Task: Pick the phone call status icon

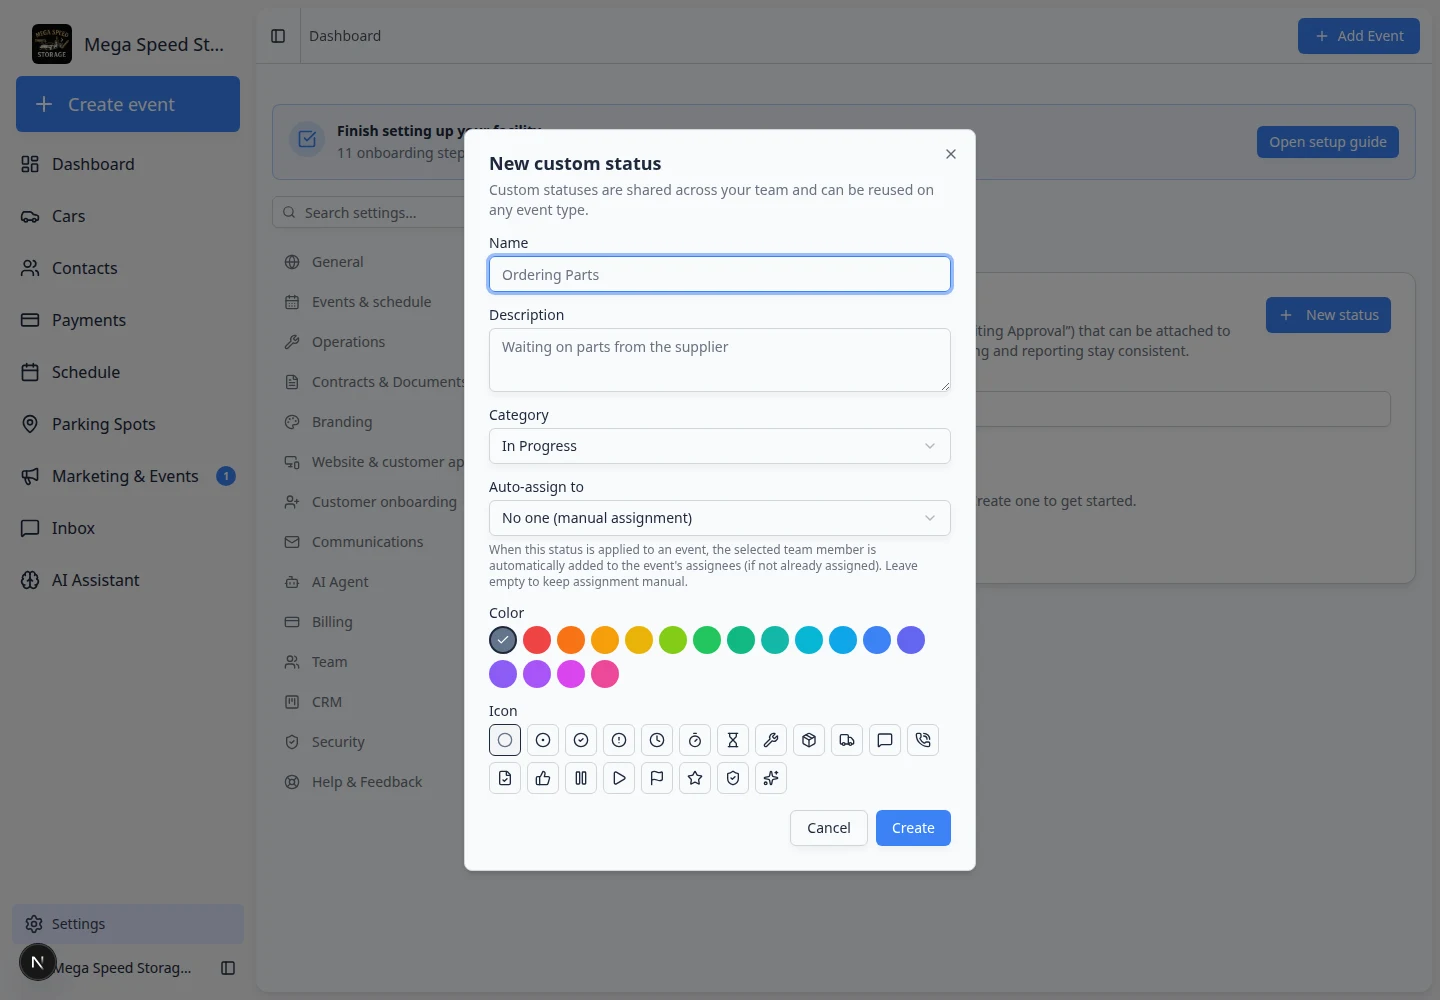Action: (923, 740)
